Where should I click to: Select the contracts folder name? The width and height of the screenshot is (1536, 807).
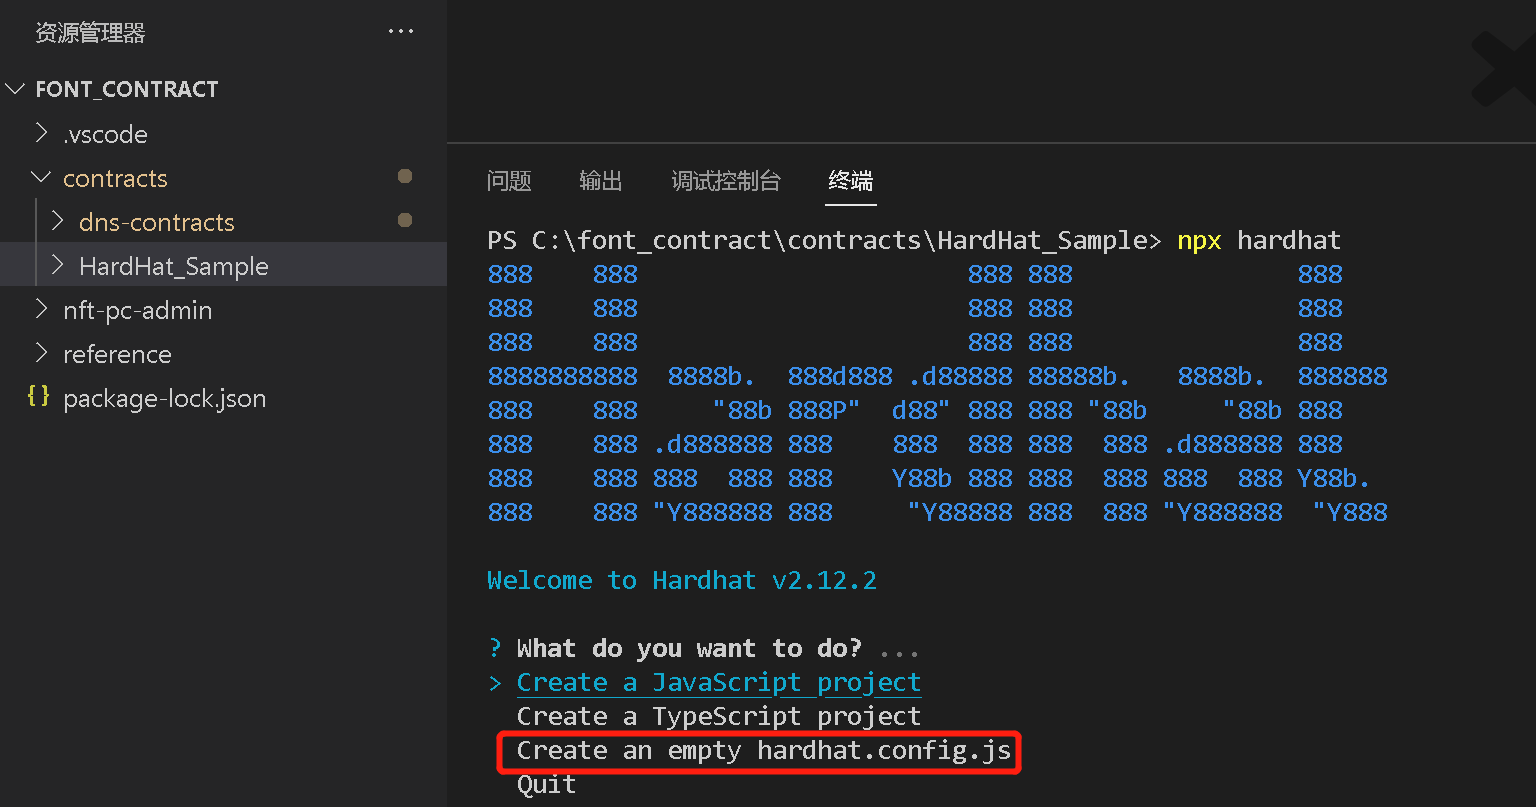coord(115,178)
